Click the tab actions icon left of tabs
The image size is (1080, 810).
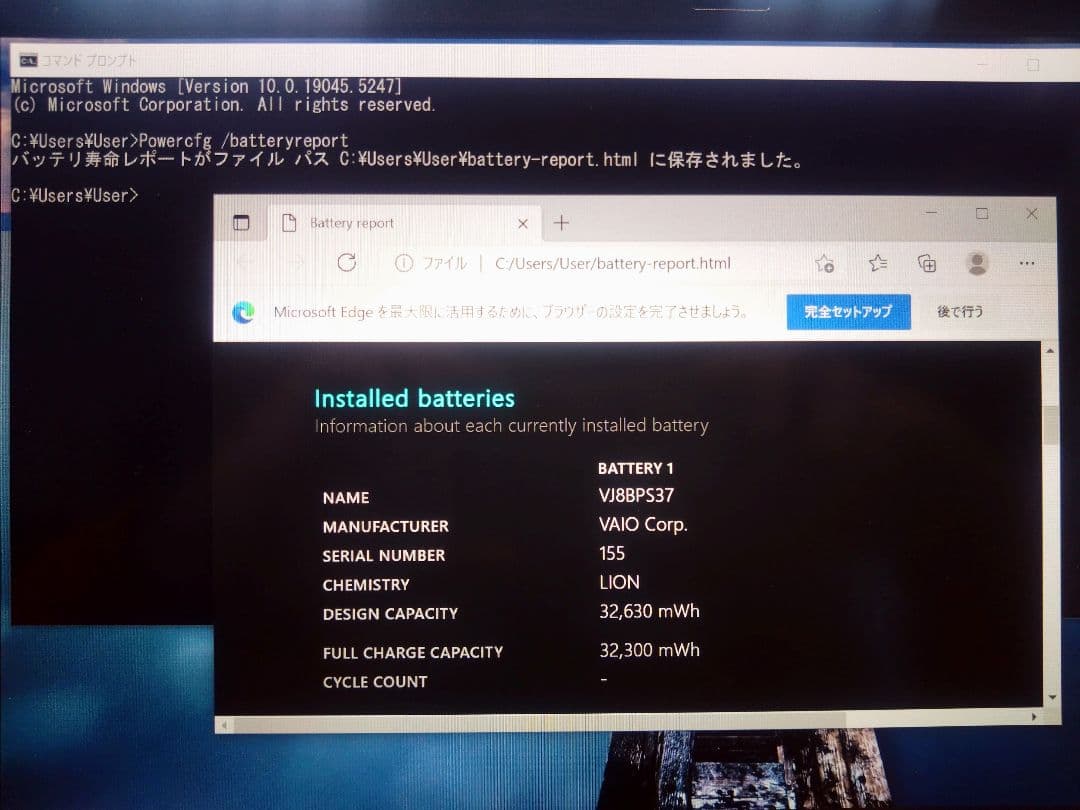click(240, 222)
